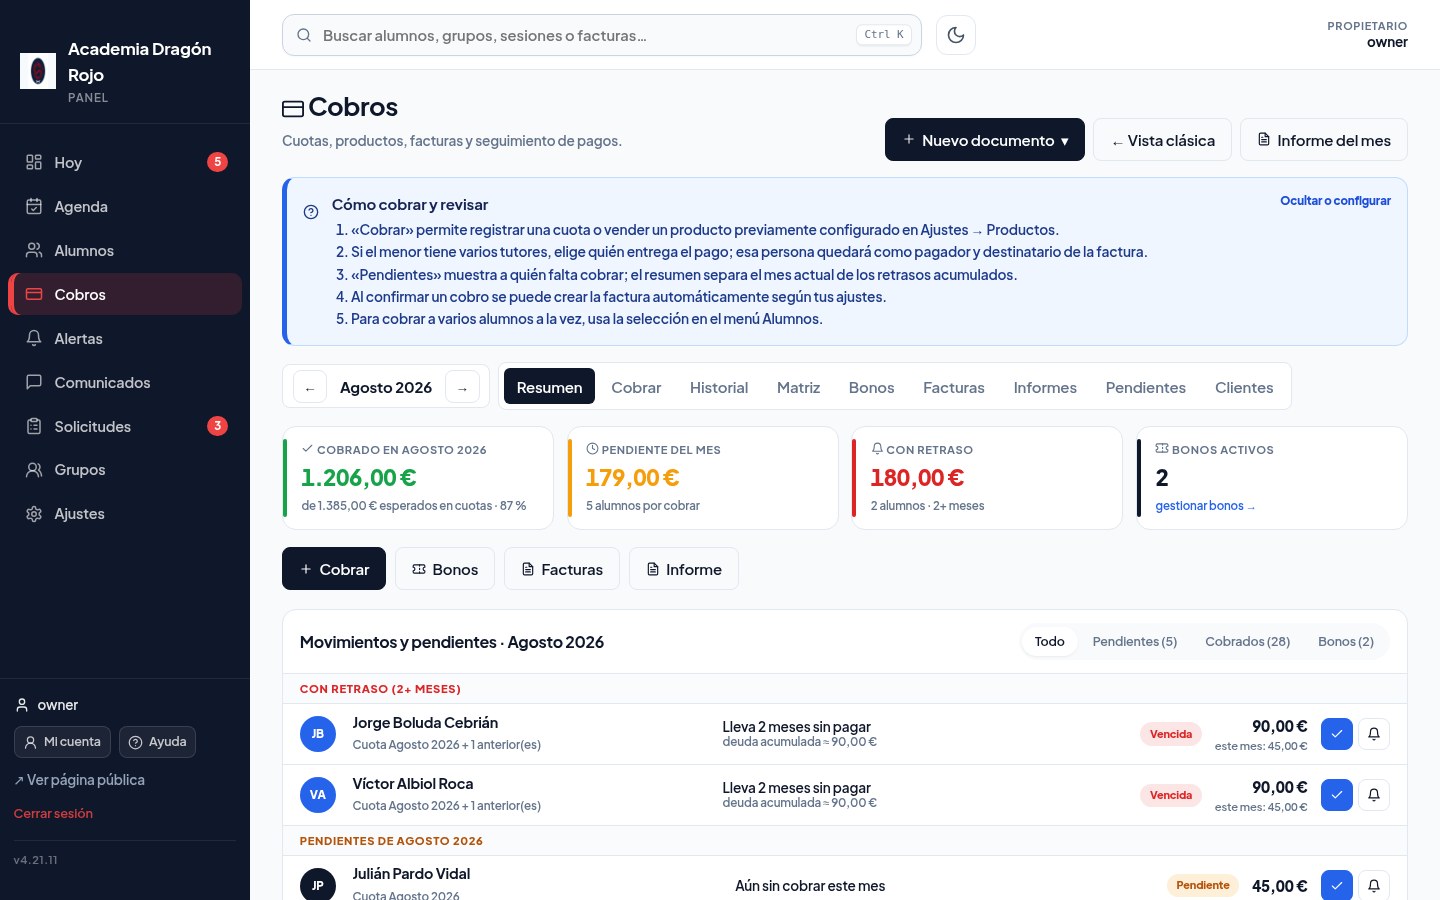Filter movements by Bonos (2)
The image size is (1440, 900).
pos(1346,641)
